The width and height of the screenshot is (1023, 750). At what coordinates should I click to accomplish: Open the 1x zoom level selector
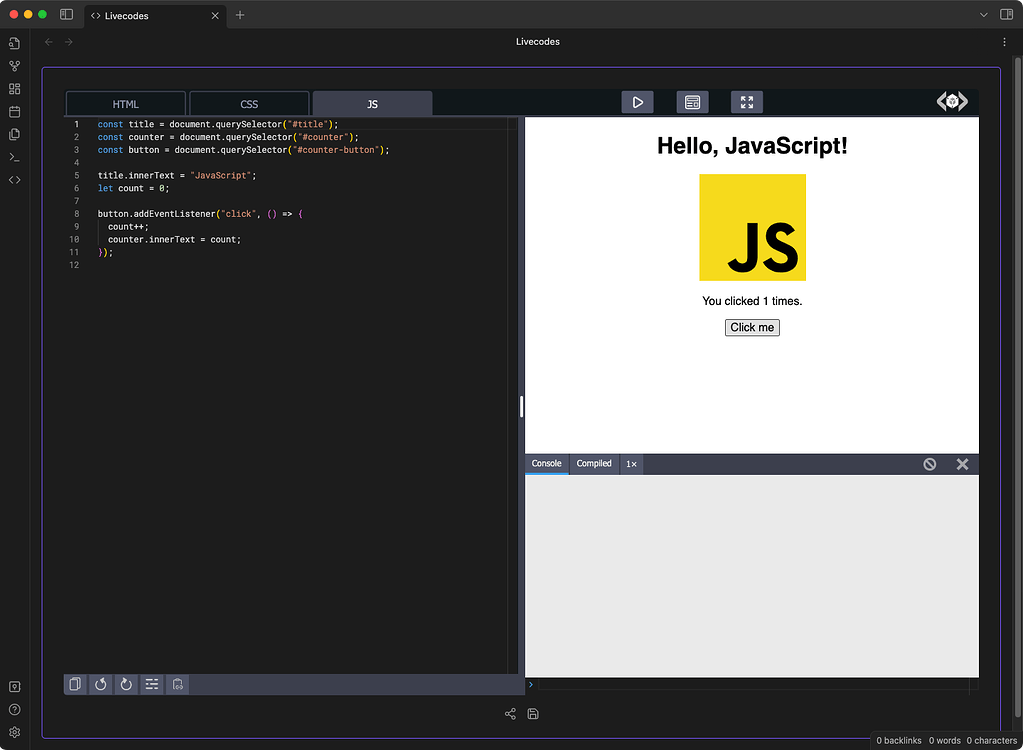pyautogui.click(x=631, y=463)
